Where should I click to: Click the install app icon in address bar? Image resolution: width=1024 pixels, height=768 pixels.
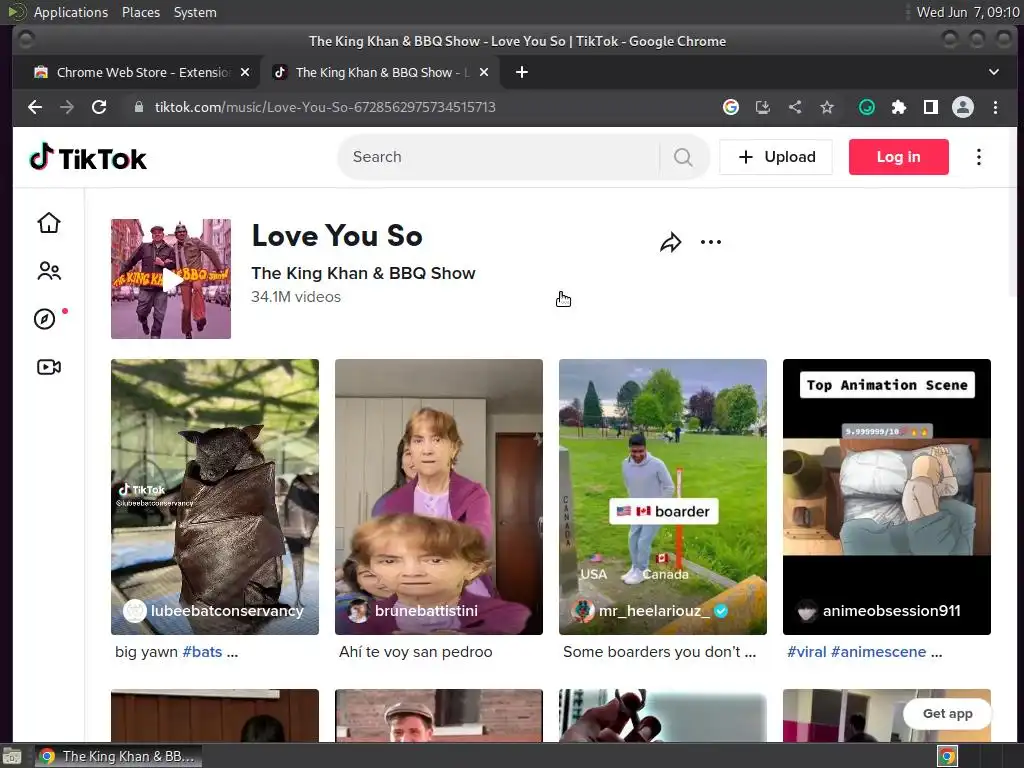pyautogui.click(x=763, y=107)
